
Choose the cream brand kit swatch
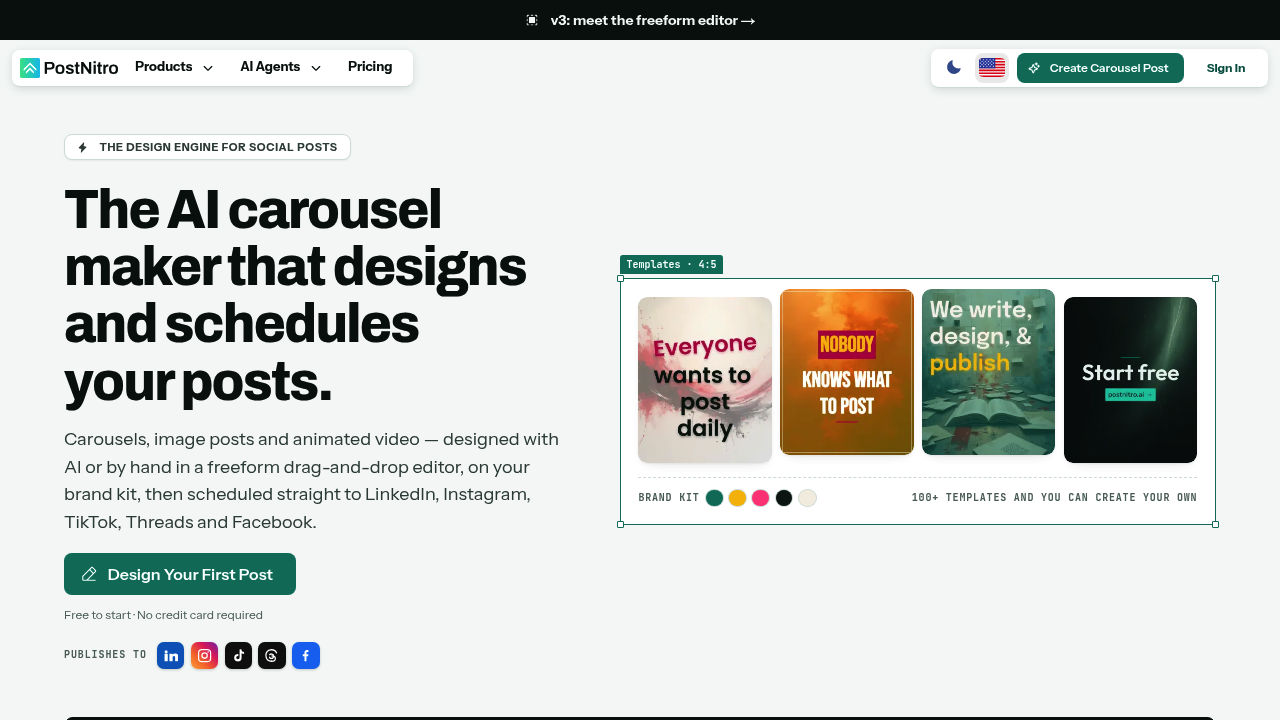click(x=807, y=498)
